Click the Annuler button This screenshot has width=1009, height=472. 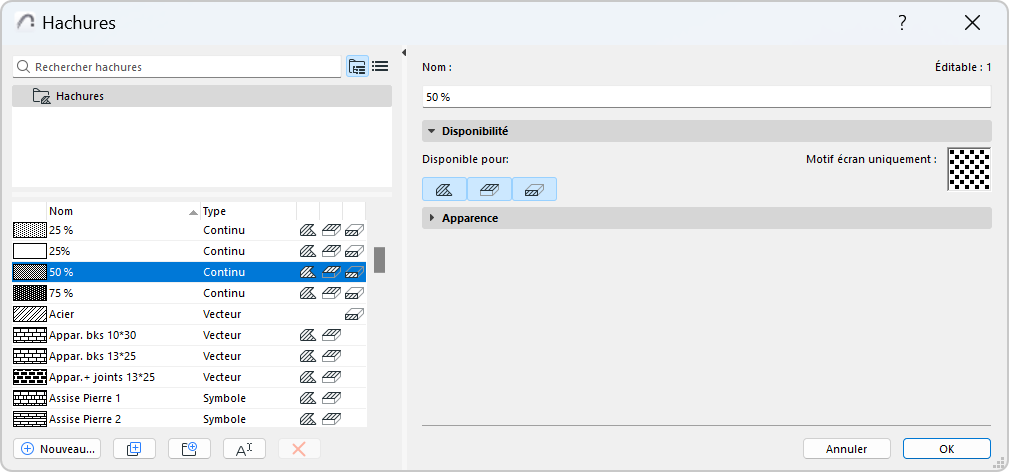(846, 449)
